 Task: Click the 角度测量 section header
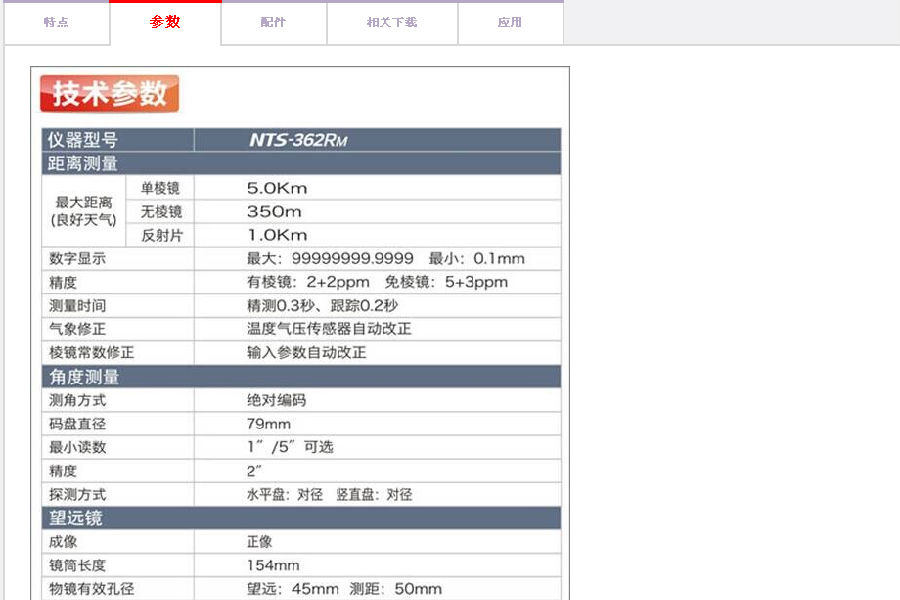[85, 377]
